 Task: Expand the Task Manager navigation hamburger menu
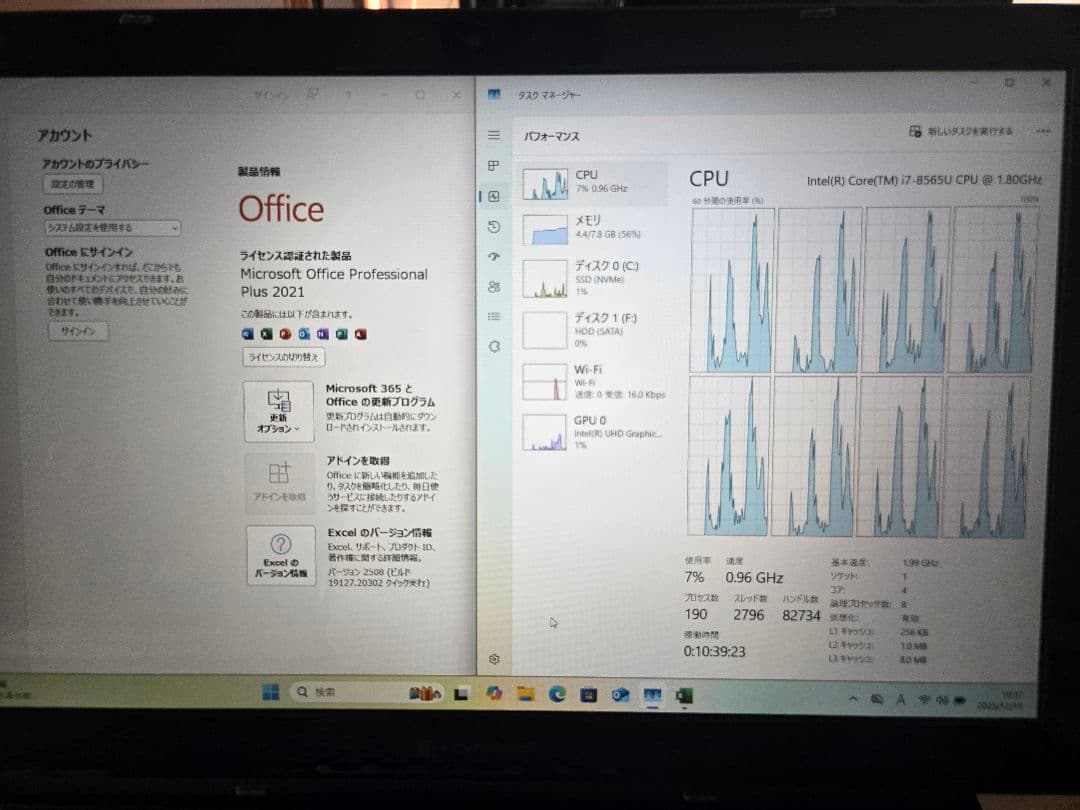(493, 135)
